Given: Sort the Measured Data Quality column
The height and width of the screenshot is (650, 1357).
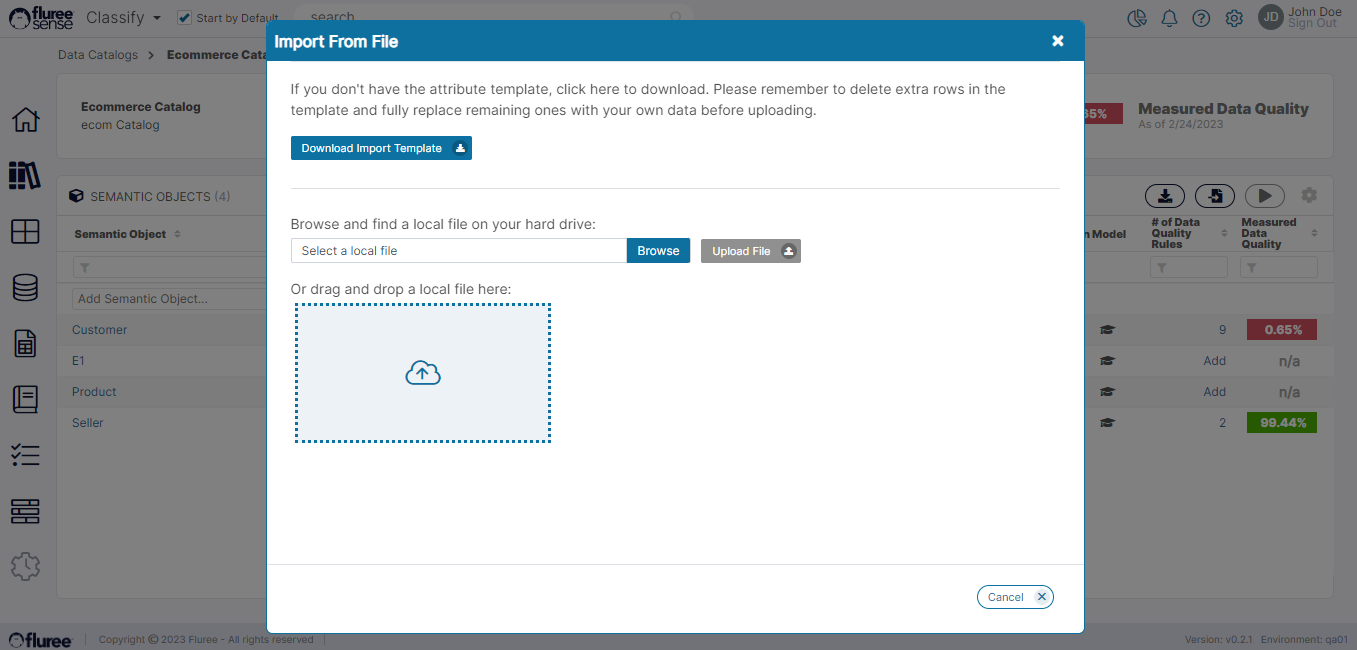Looking at the screenshot, I should tap(1314, 234).
